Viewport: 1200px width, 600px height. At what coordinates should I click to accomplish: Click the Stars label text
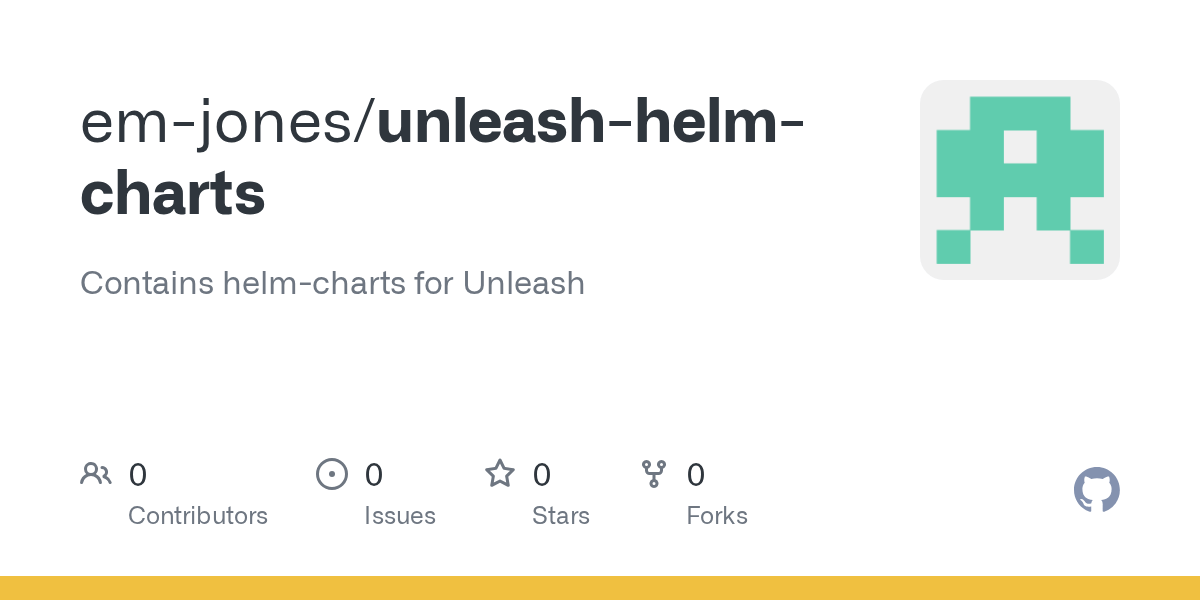click(561, 516)
